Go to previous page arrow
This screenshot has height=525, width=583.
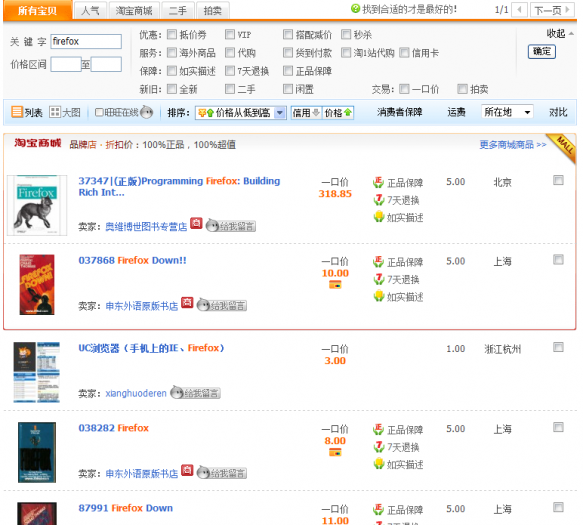pyautogui.click(x=519, y=10)
